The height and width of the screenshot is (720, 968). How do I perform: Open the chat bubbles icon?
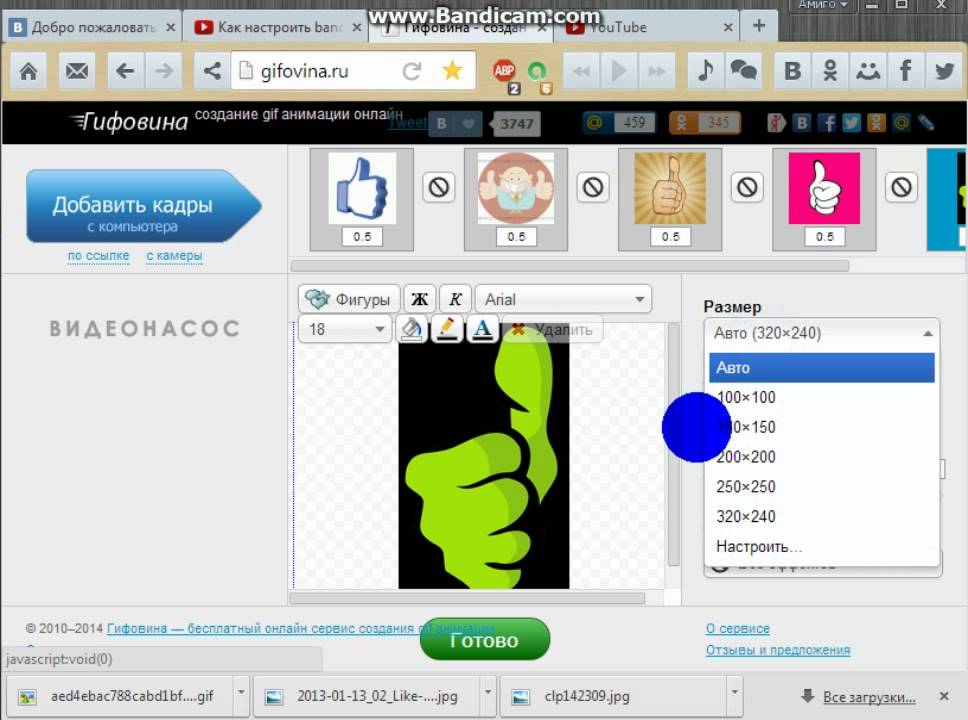(743, 71)
